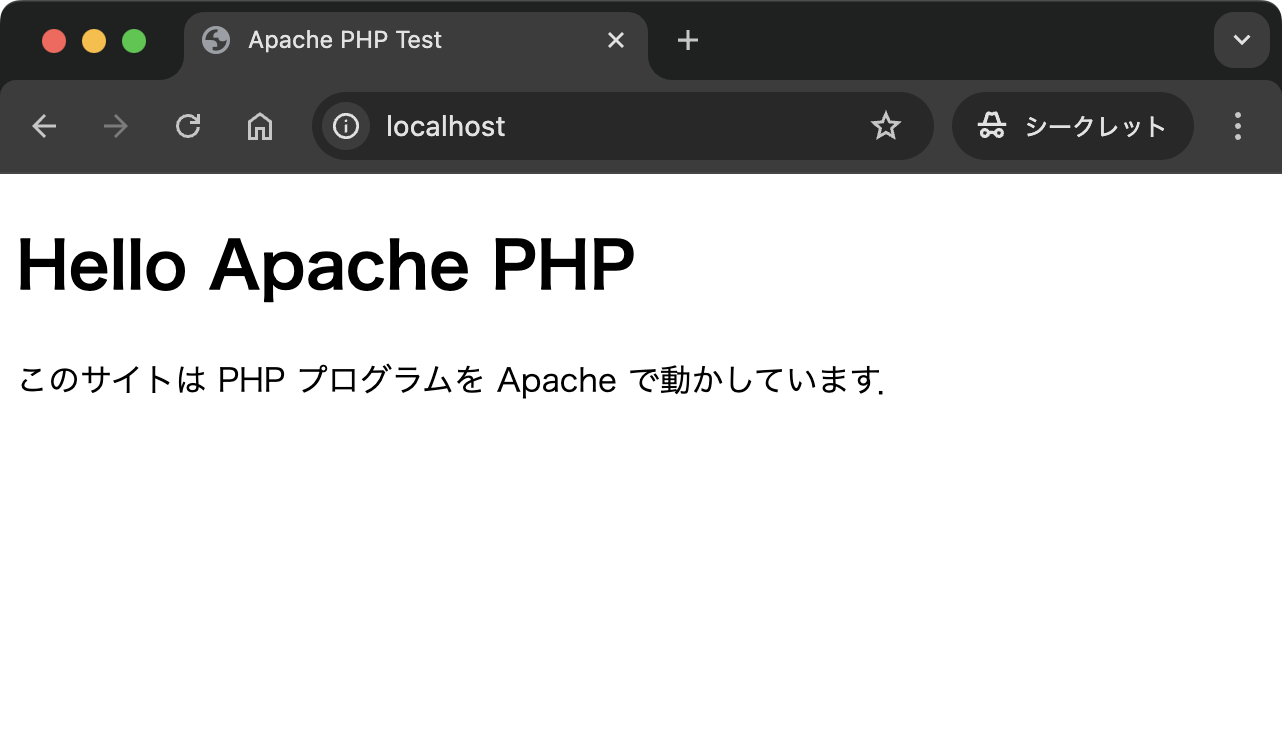The width and height of the screenshot is (1282, 750).
Task: Click the disabled forward navigation arrow
Action: [116, 126]
